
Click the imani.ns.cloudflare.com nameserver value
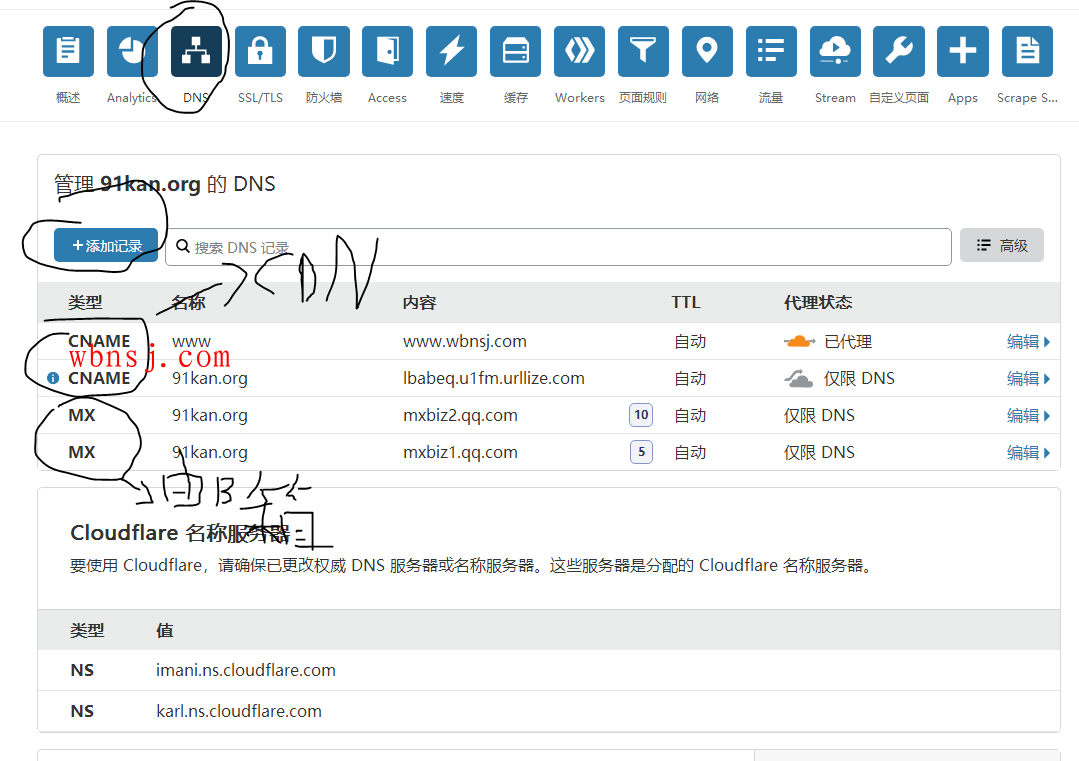(246, 670)
